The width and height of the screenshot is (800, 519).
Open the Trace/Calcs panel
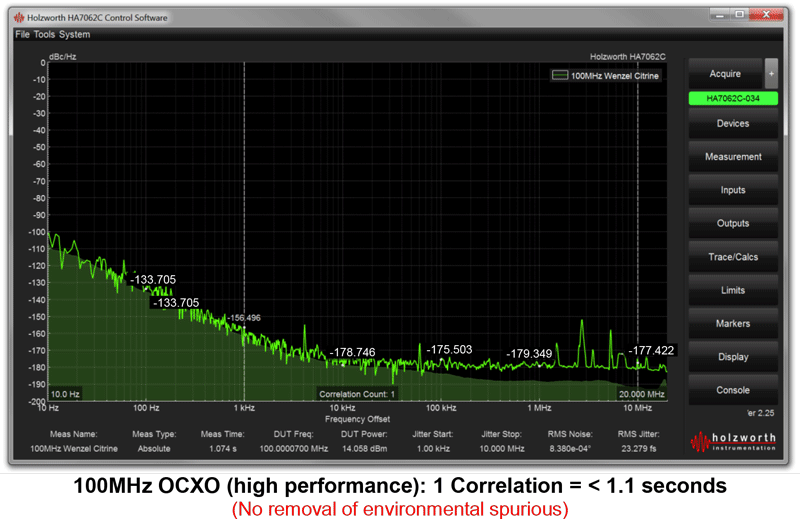coord(733,257)
